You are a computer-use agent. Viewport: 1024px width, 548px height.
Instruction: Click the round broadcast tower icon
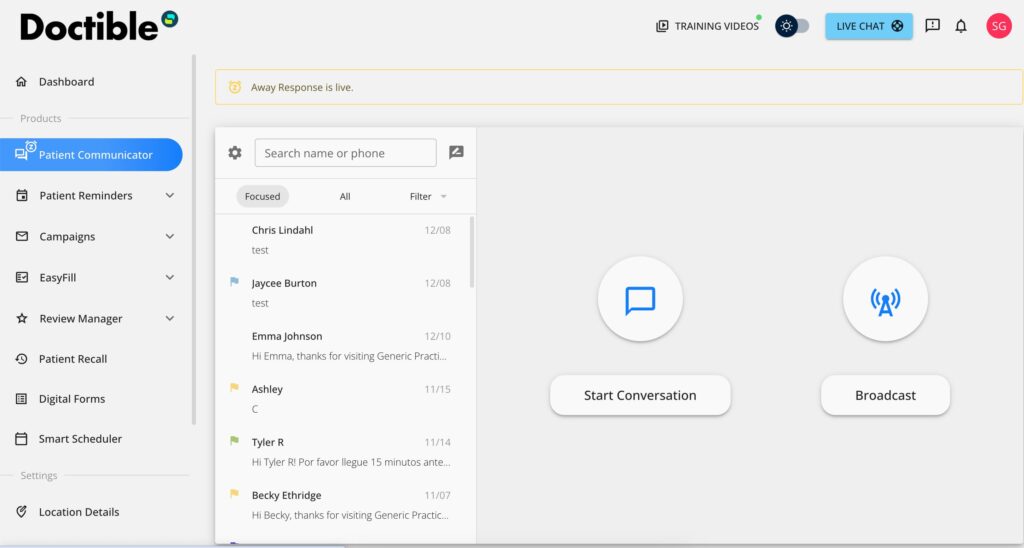click(885, 299)
